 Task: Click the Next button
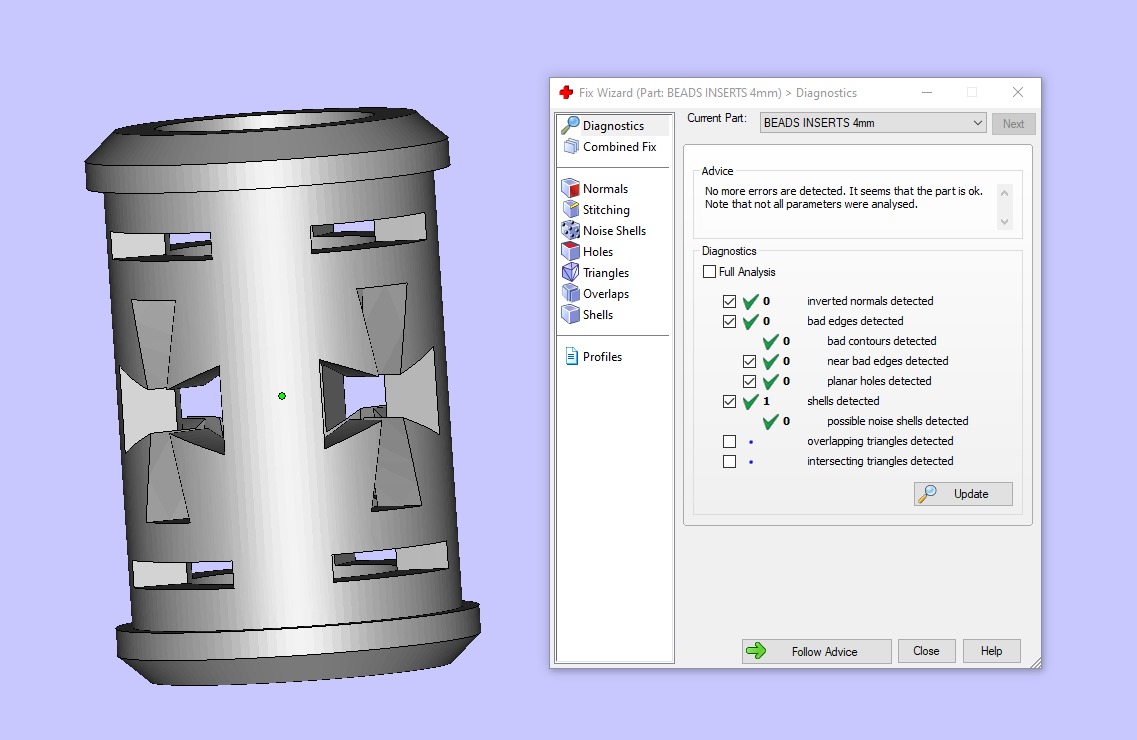click(x=1013, y=123)
